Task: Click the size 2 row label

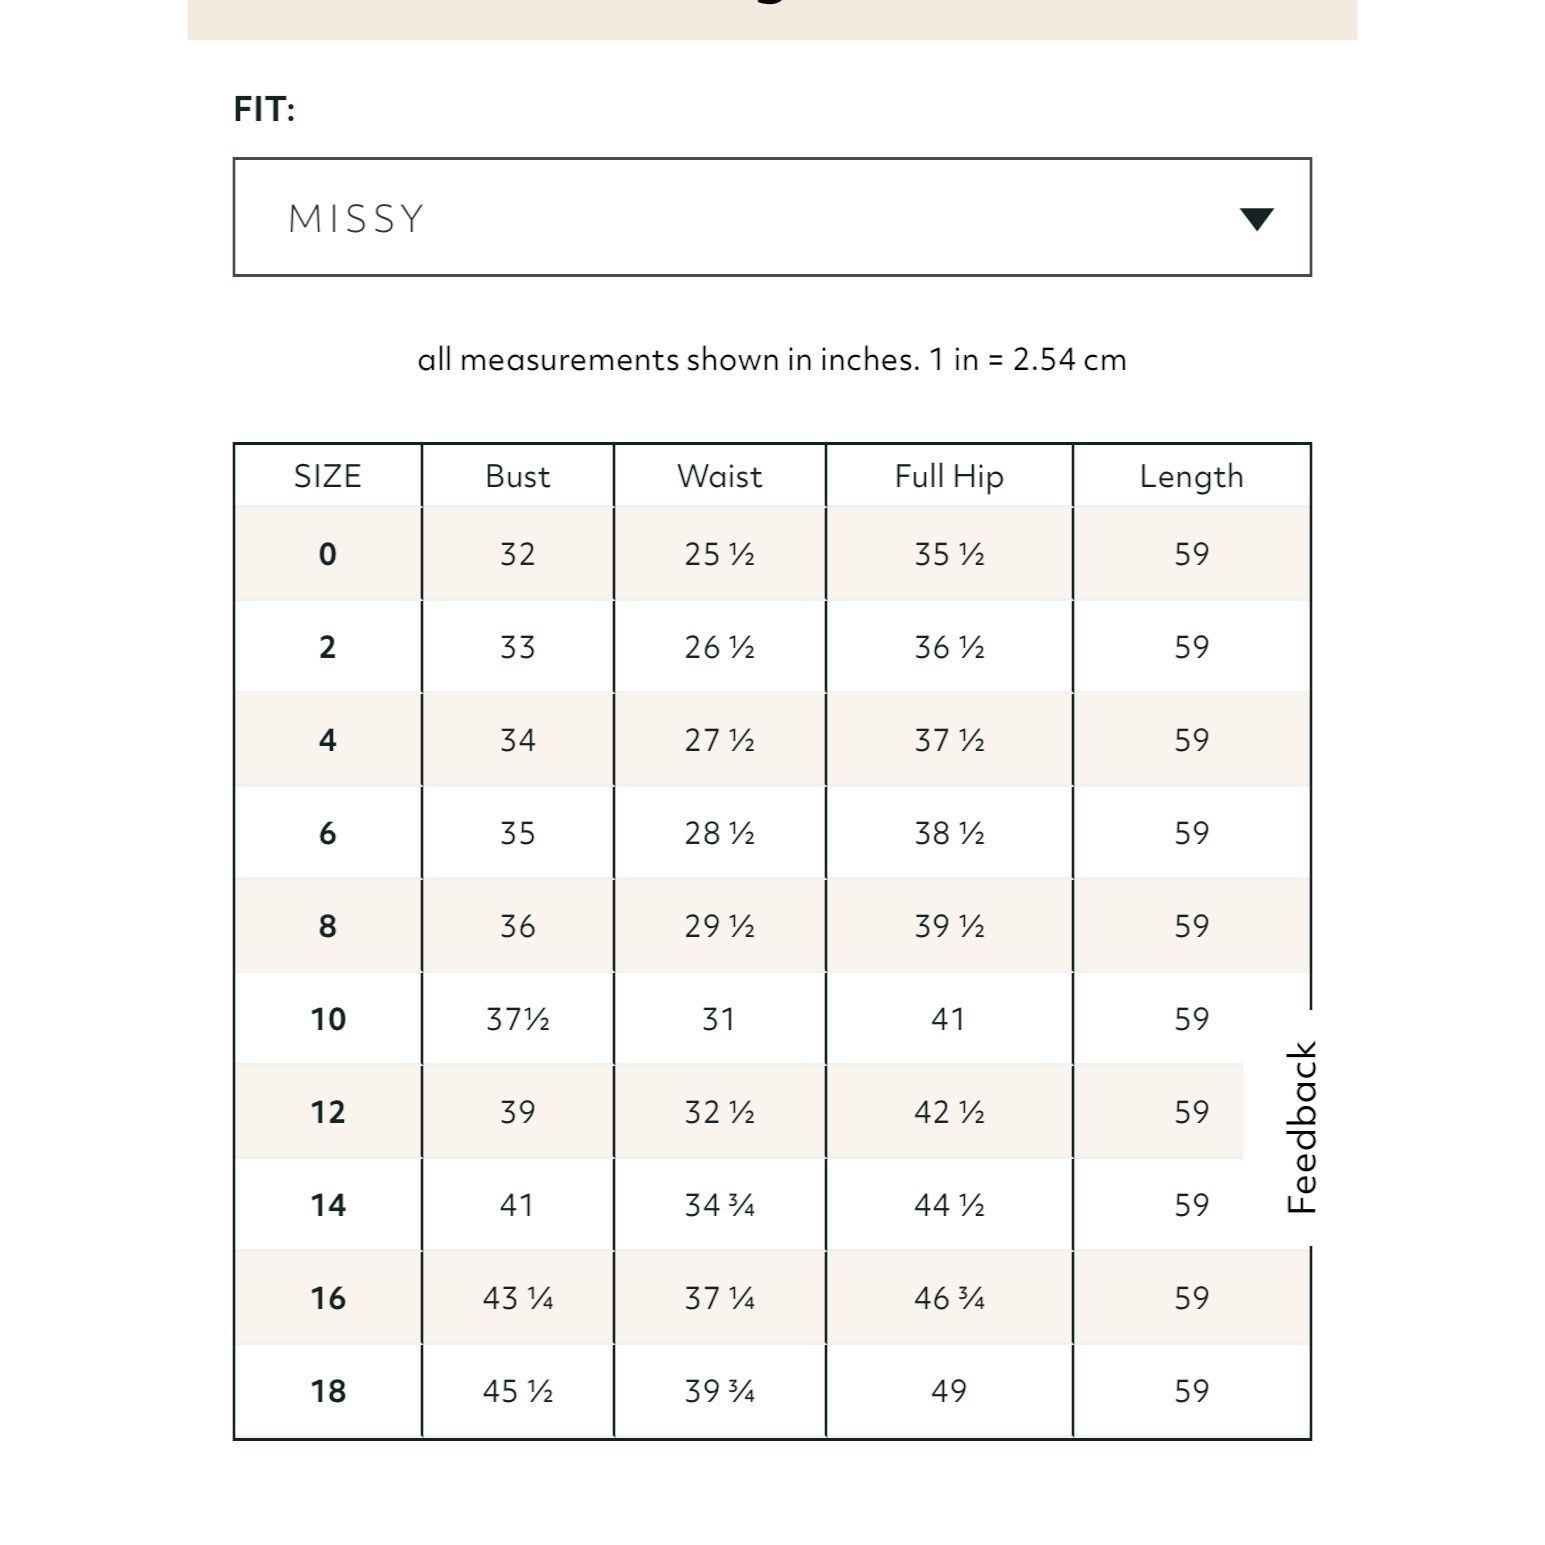Action: tap(327, 647)
